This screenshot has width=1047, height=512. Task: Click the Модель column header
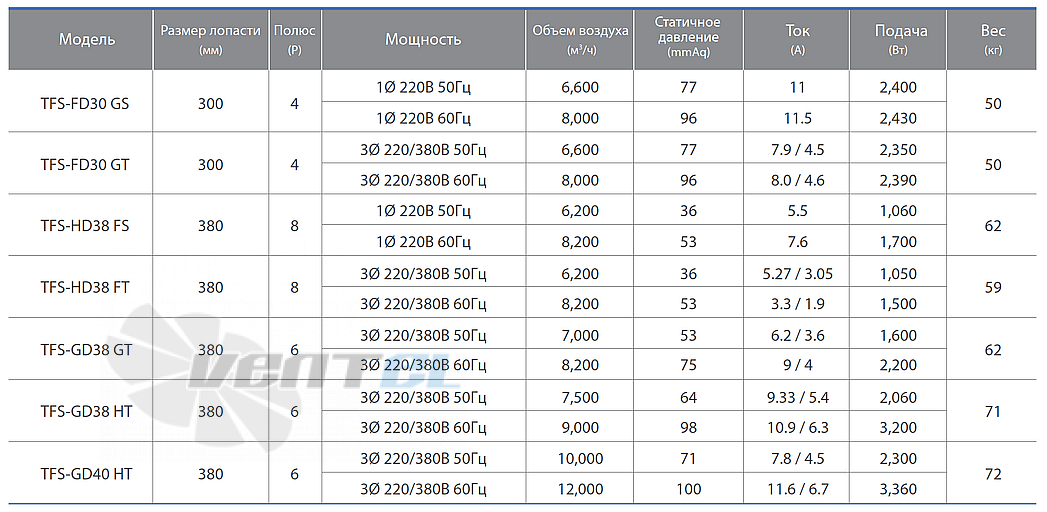(x=81, y=39)
